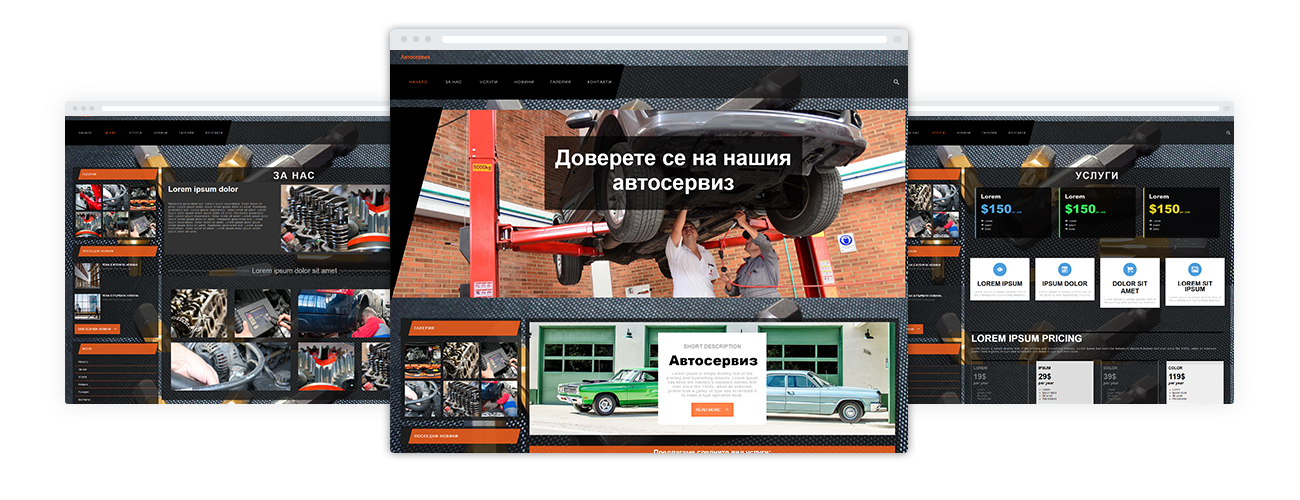The image size is (1300, 500).
Task: Open the ГАЛЕРИЯ menu item in center window
Action: [560, 82]
